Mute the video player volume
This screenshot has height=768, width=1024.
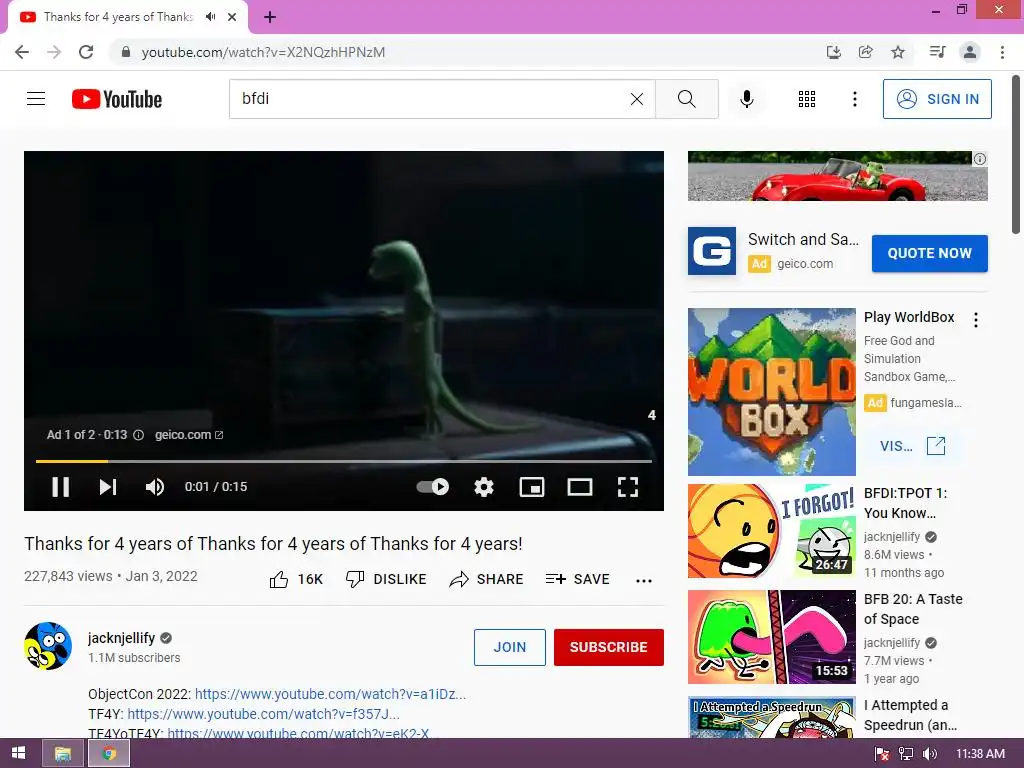(155, 487)
